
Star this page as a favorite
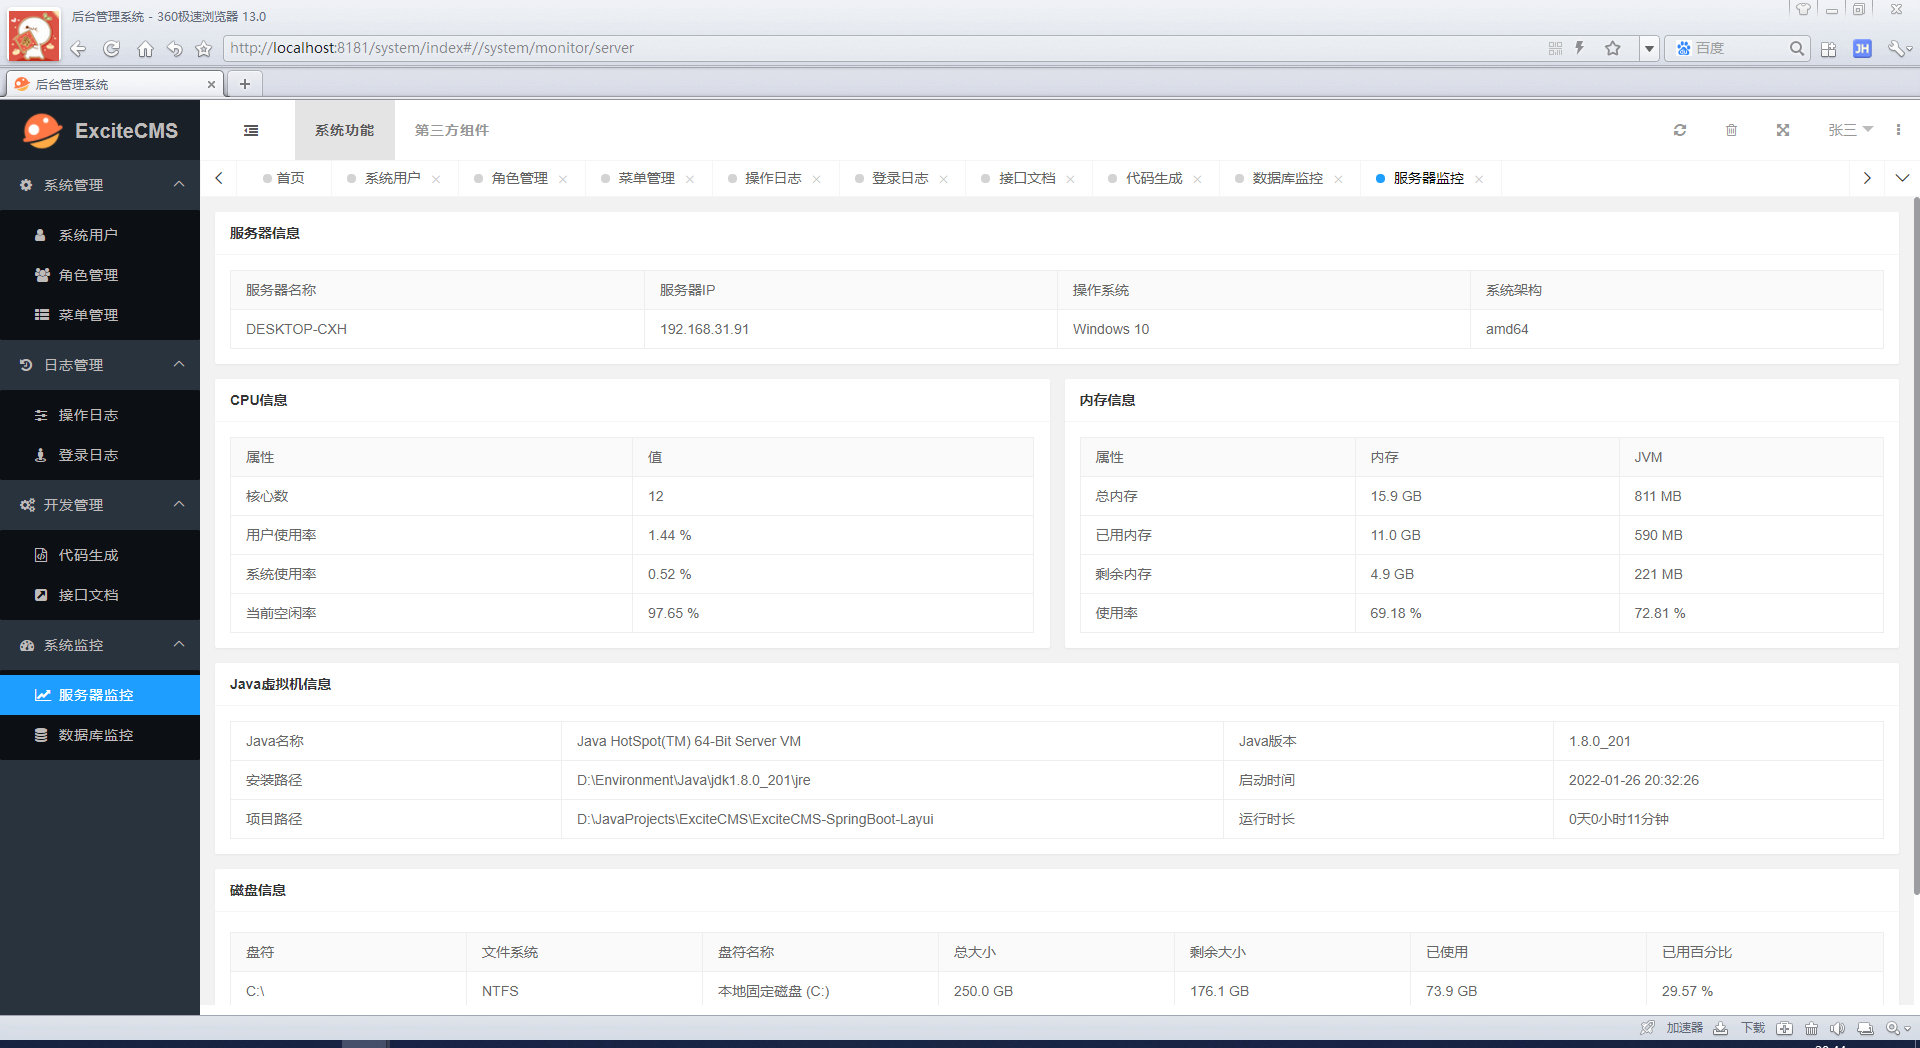1613,48
